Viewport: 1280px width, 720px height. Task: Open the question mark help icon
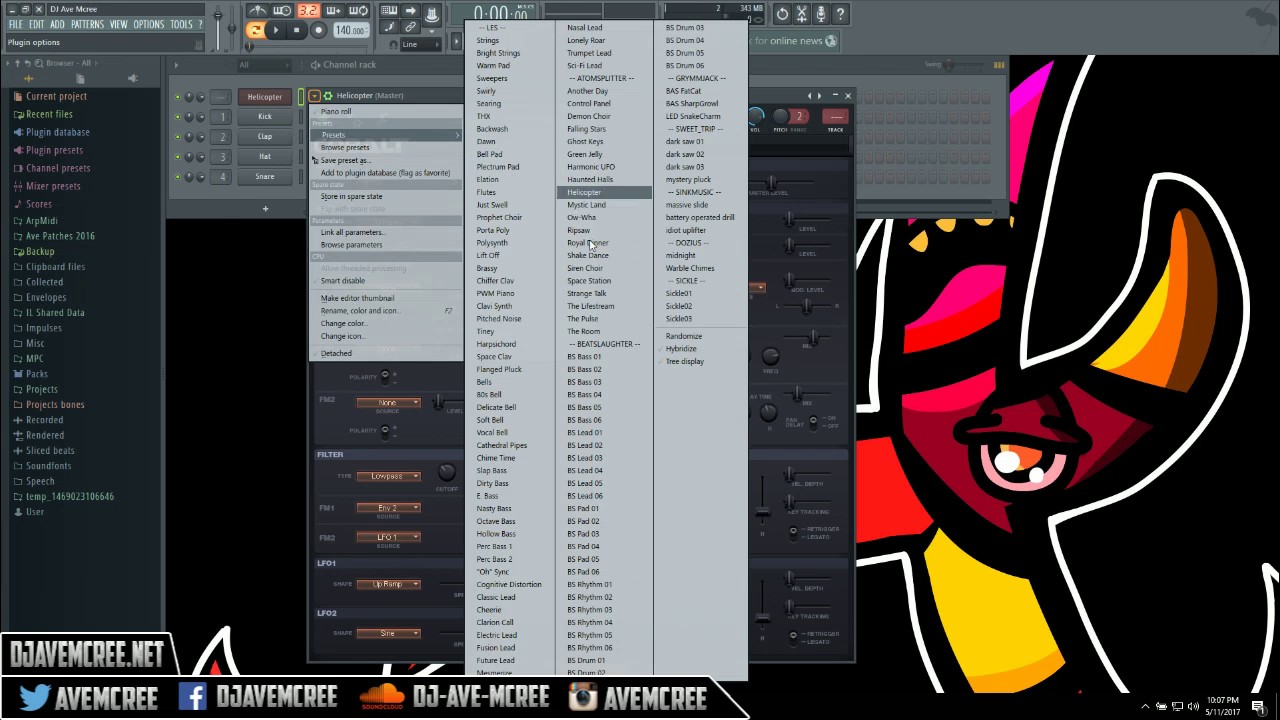point(840,14)
